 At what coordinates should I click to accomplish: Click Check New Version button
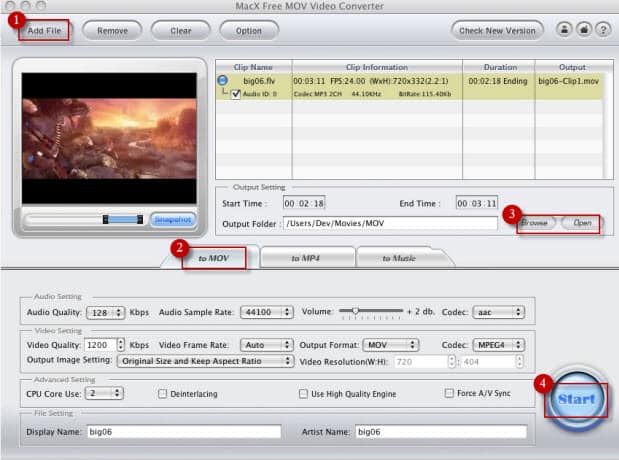497,30
